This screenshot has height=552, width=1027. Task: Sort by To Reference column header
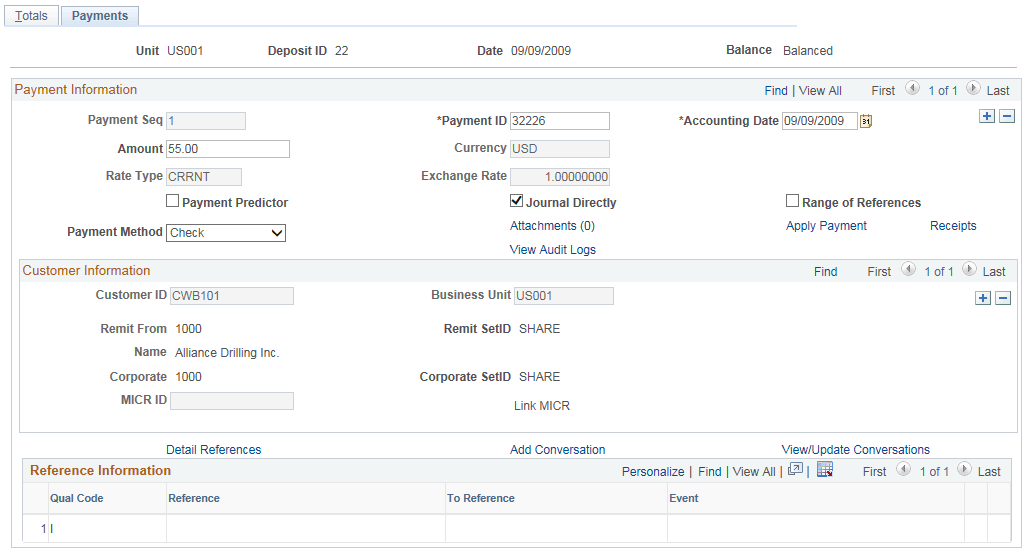pos(481,498)
